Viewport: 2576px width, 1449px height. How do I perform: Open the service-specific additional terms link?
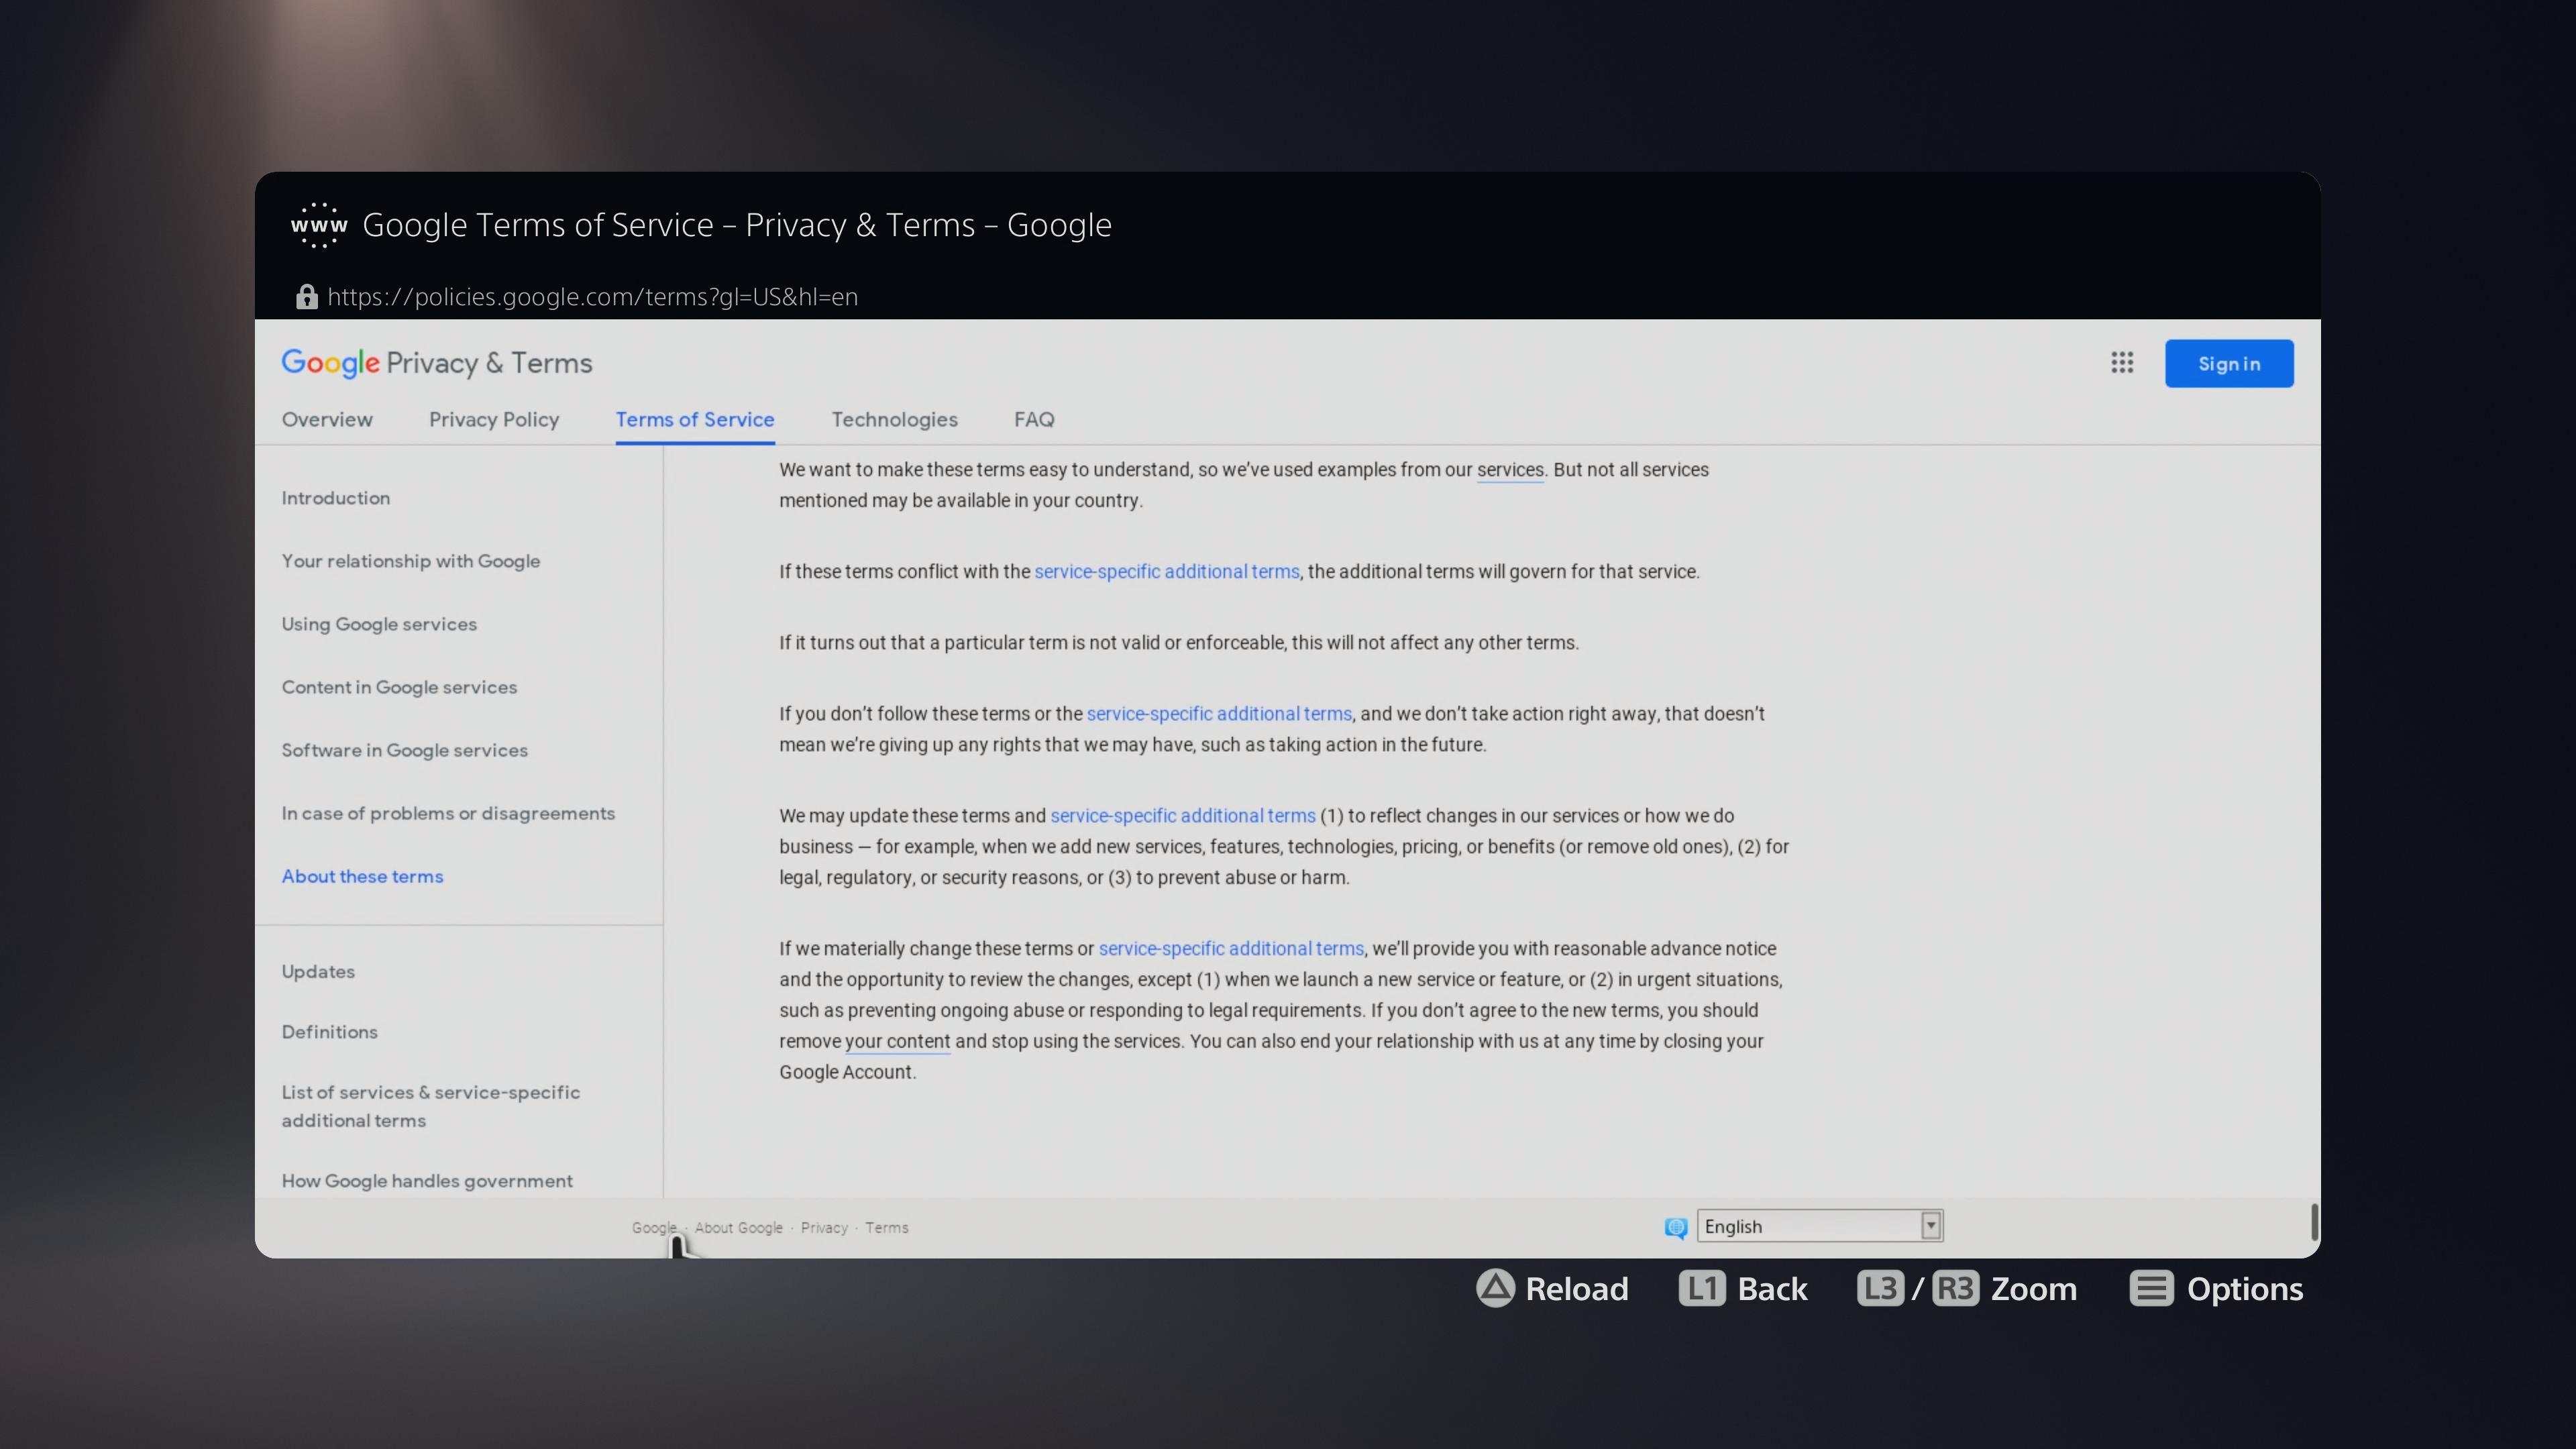coord(1166,571)
